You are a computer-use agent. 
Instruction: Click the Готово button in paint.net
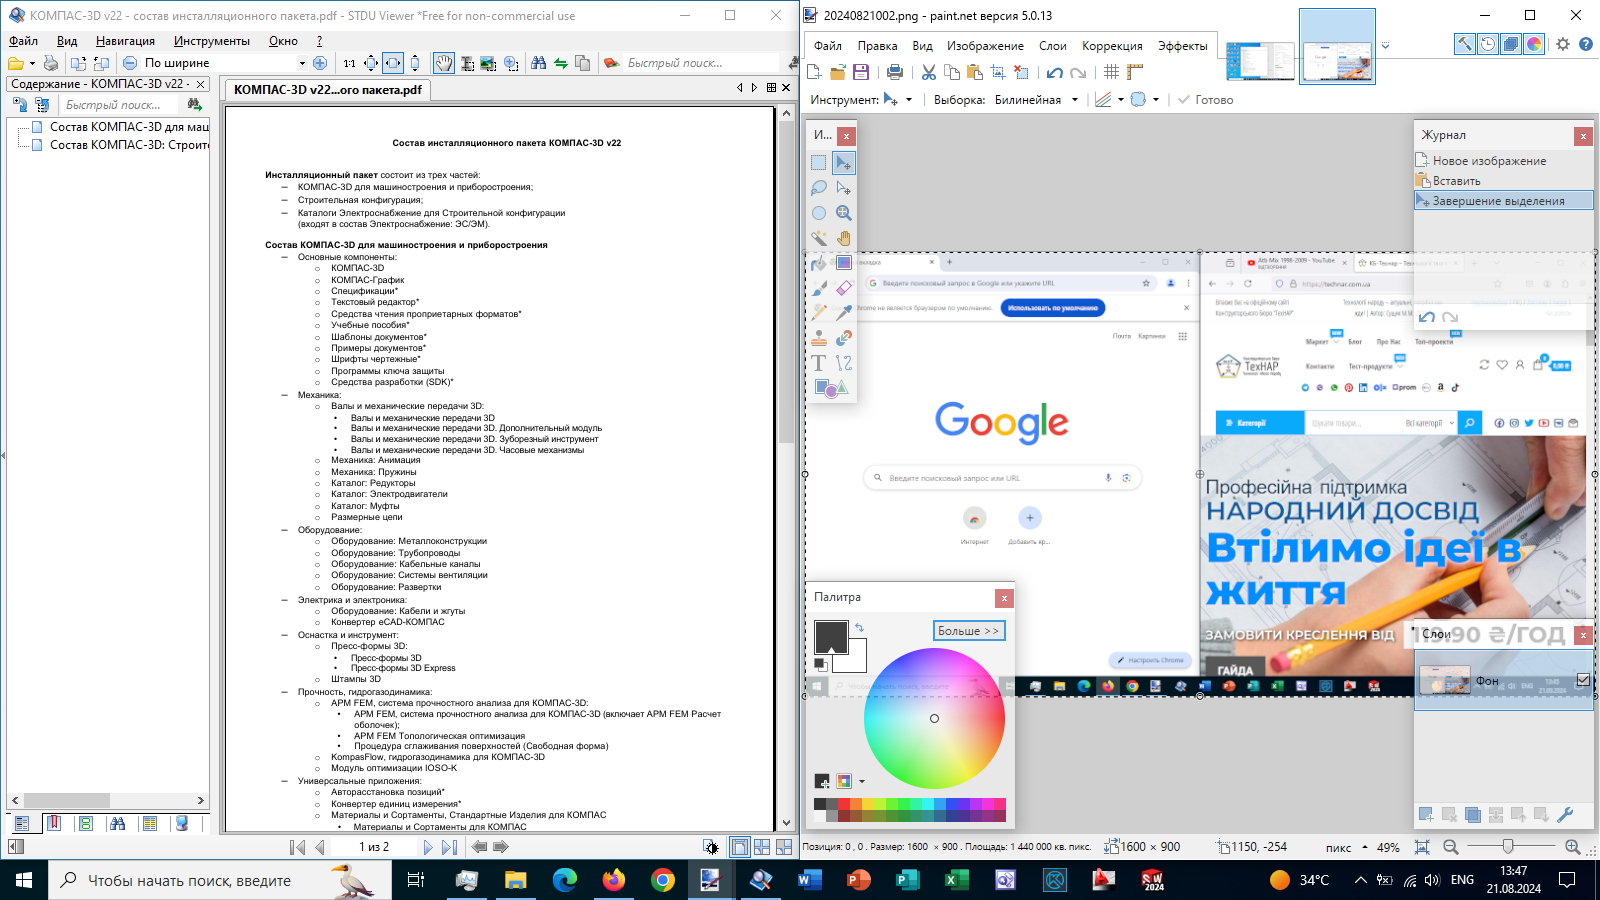pyautogui.click(x=1205, y=100)
